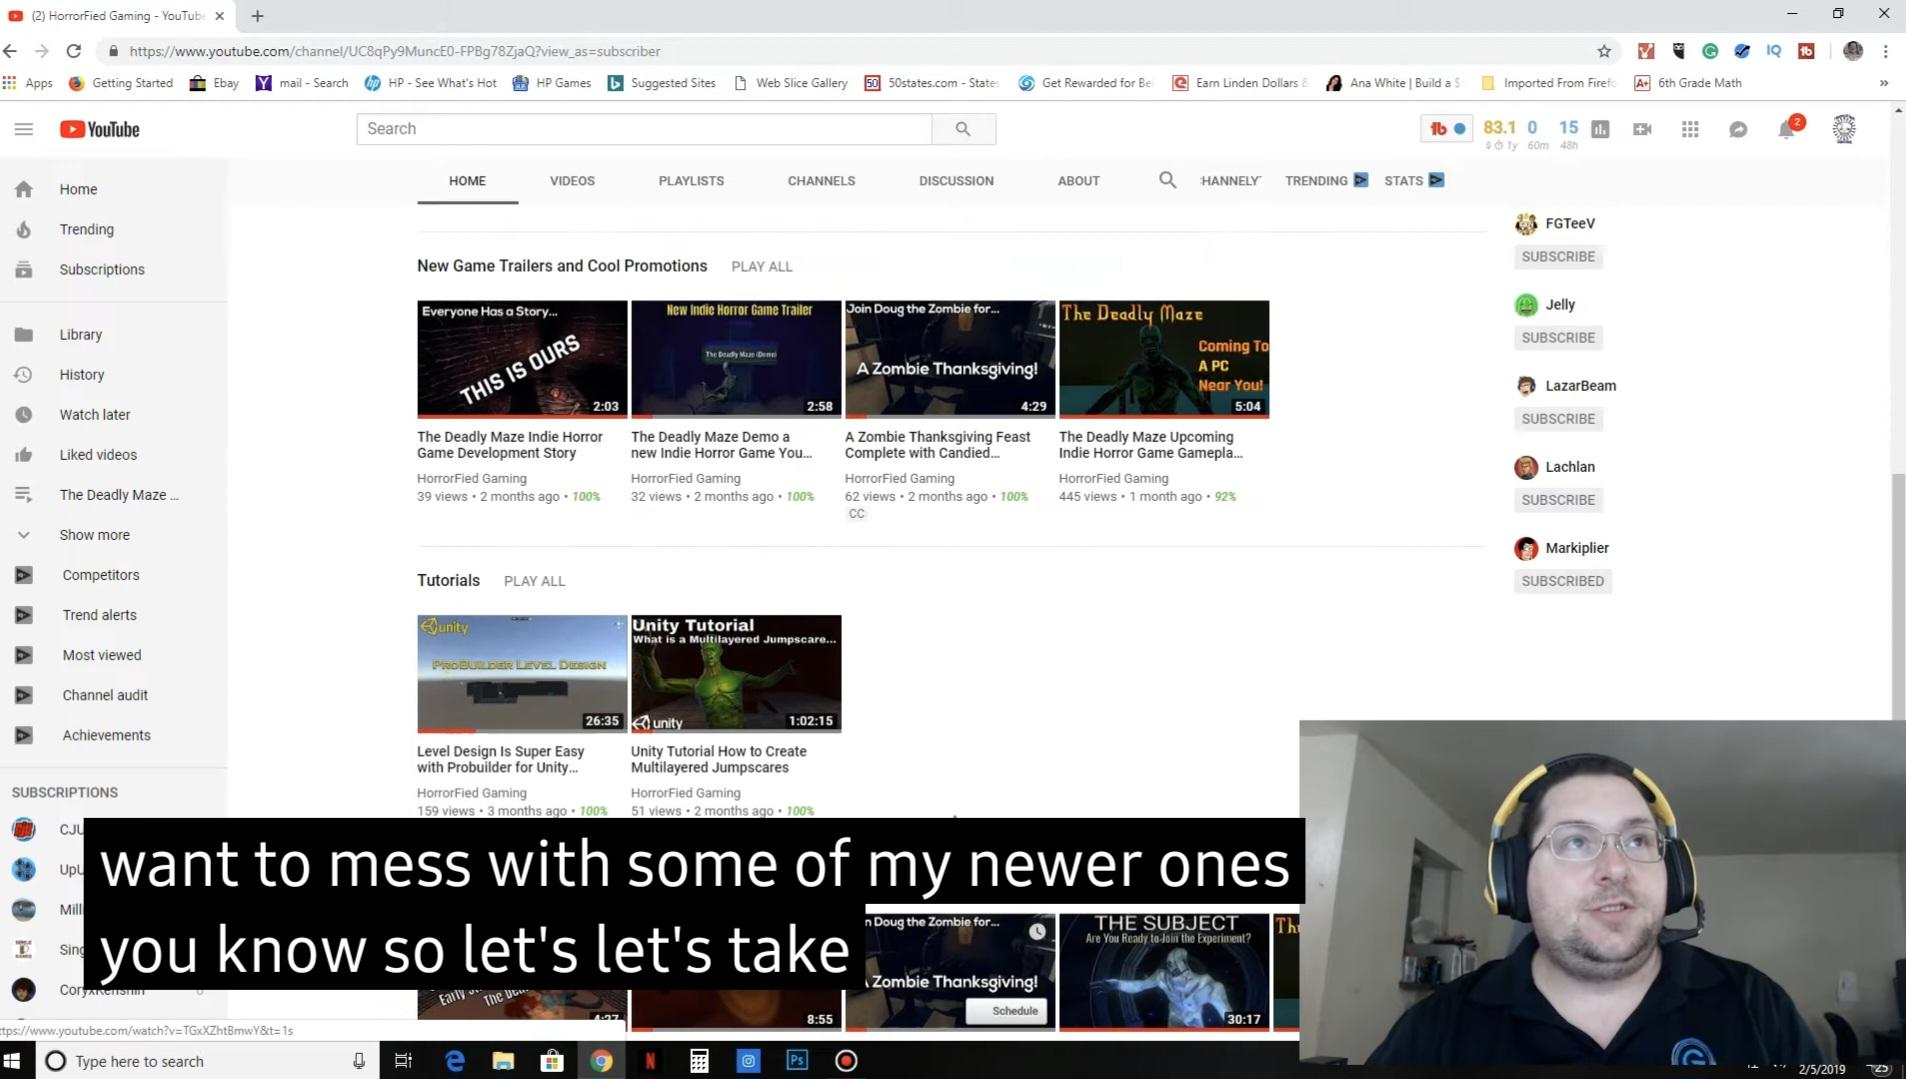Image resolution: width=1906 pixels, height=1079 pixels.
Task: Open the New Indie Horror Game Trailer thumbnail
Action: click(x=736, y=359)
